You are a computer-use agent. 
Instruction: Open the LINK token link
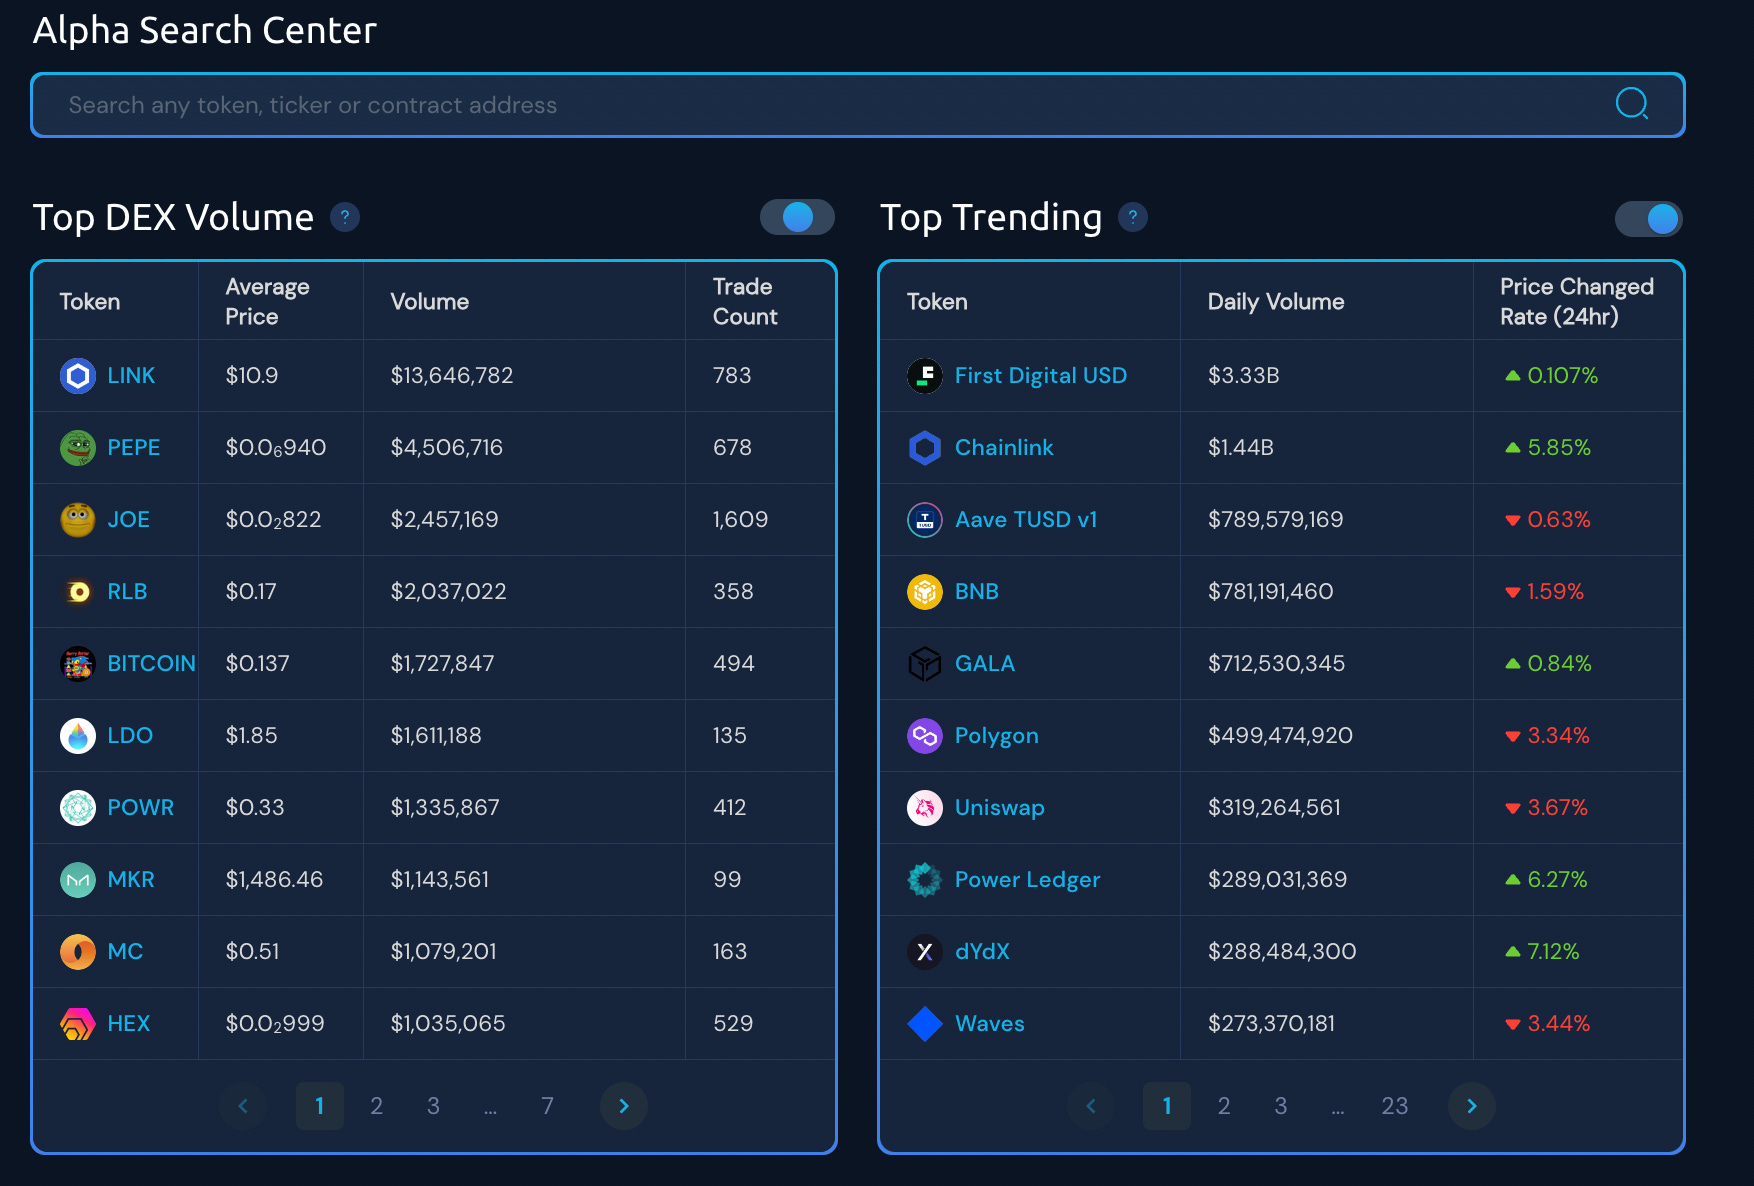131,376
